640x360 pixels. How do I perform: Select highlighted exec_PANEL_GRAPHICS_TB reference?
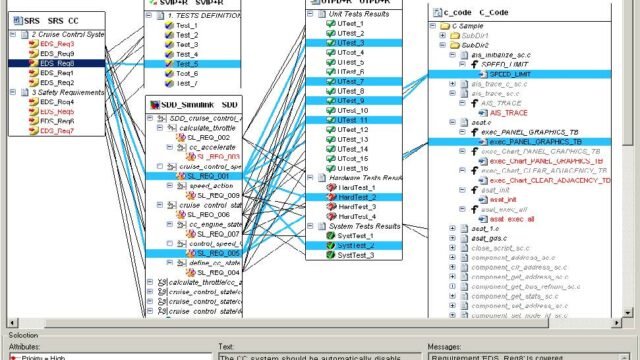pyautogui.click(x=520, y=142)
